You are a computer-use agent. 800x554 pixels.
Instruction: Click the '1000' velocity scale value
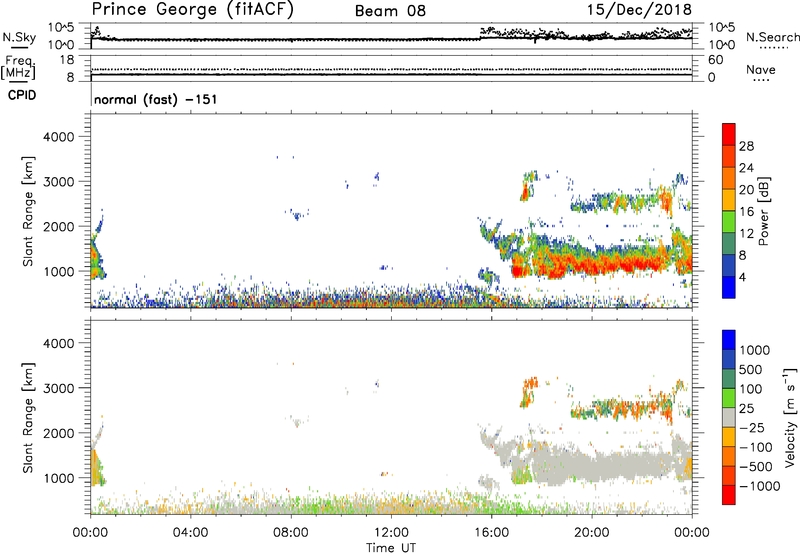coord(755,350)
